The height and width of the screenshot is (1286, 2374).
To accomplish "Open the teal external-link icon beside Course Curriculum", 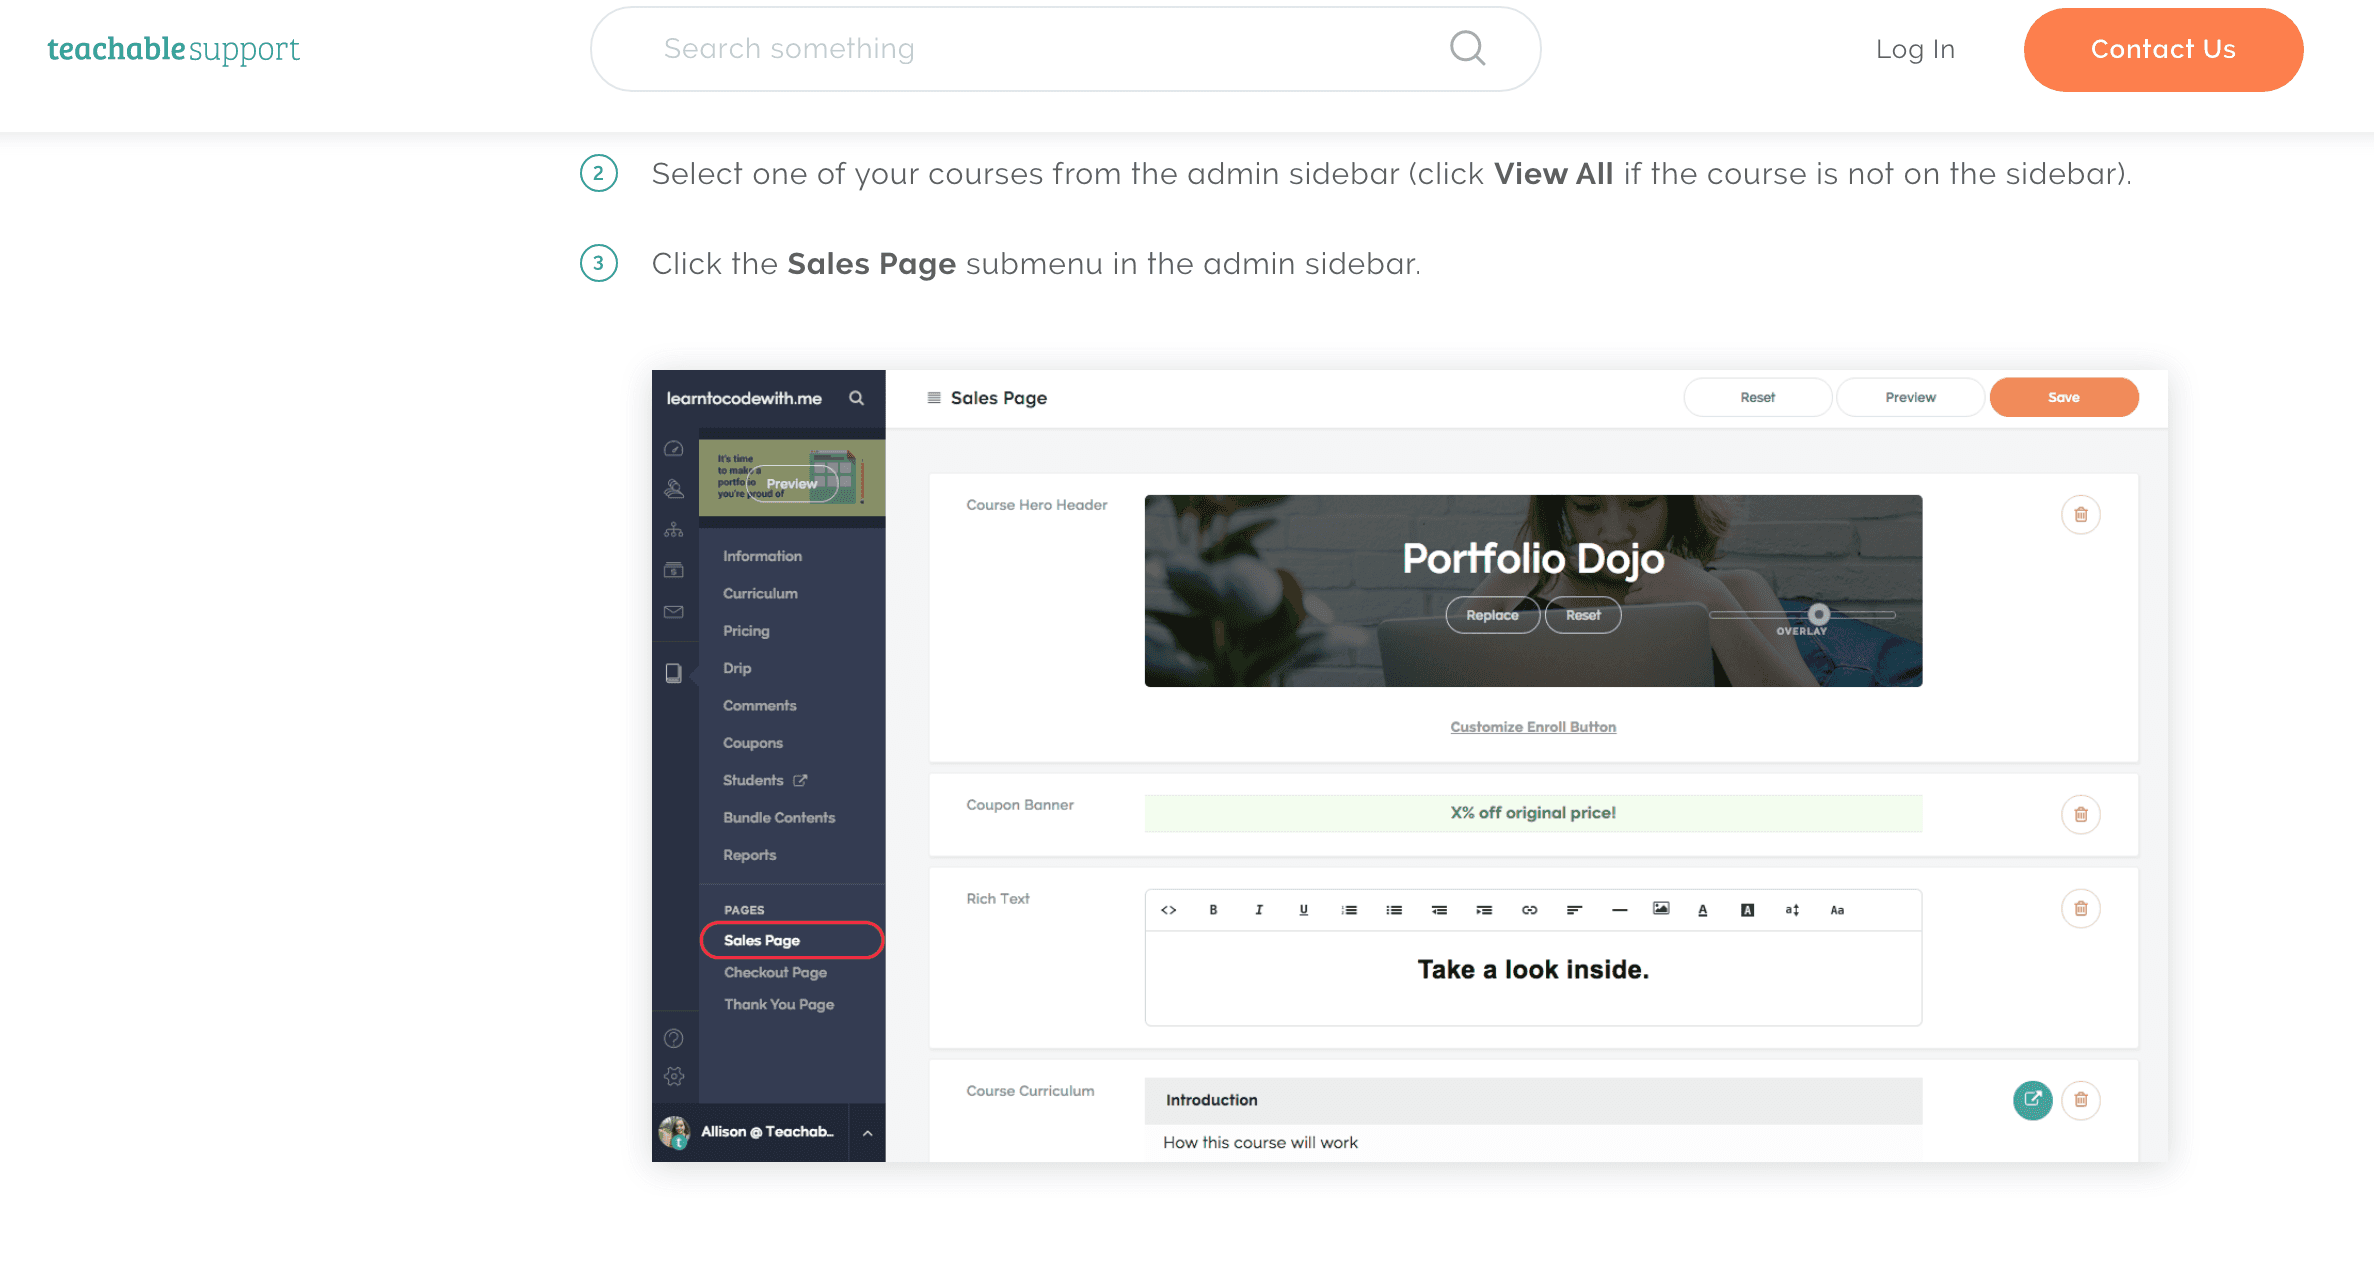I will click(2032, 1100).
